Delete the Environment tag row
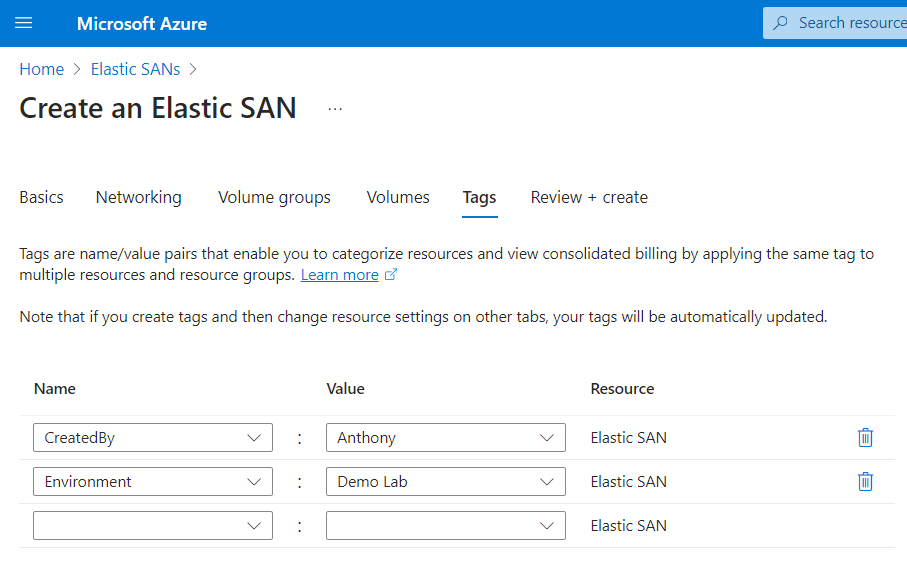 pos(865,482)
